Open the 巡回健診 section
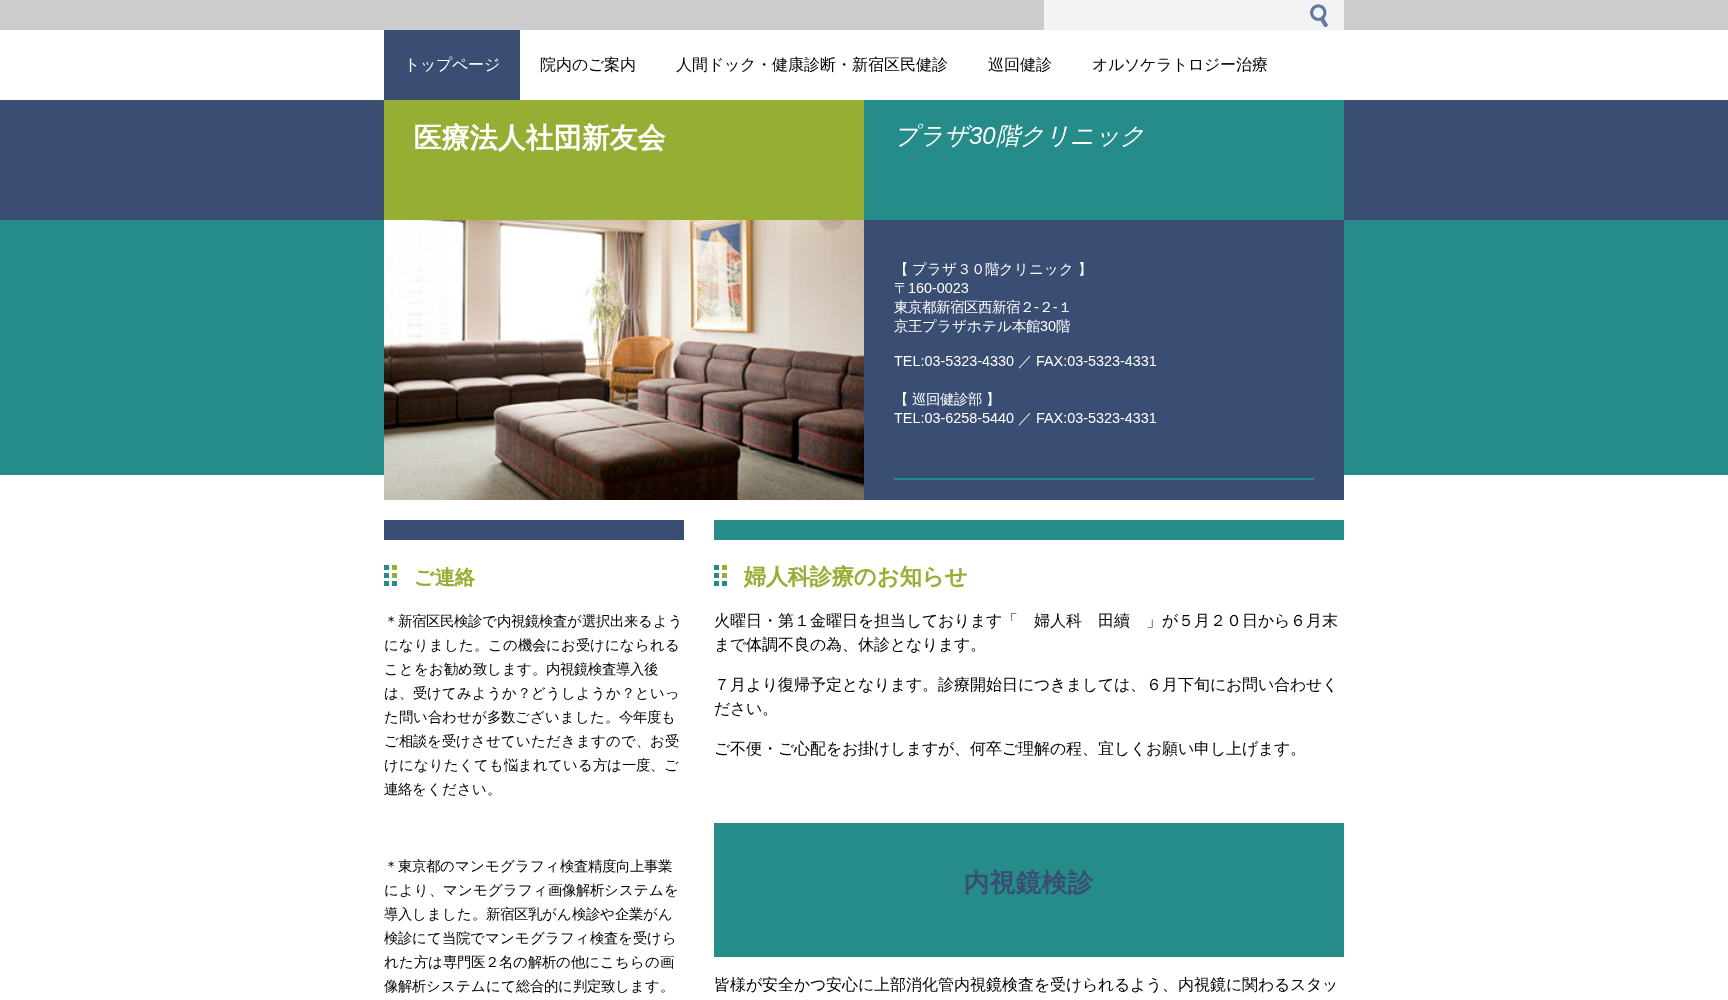The image size is (1728, 1000). coord(1020,64)
